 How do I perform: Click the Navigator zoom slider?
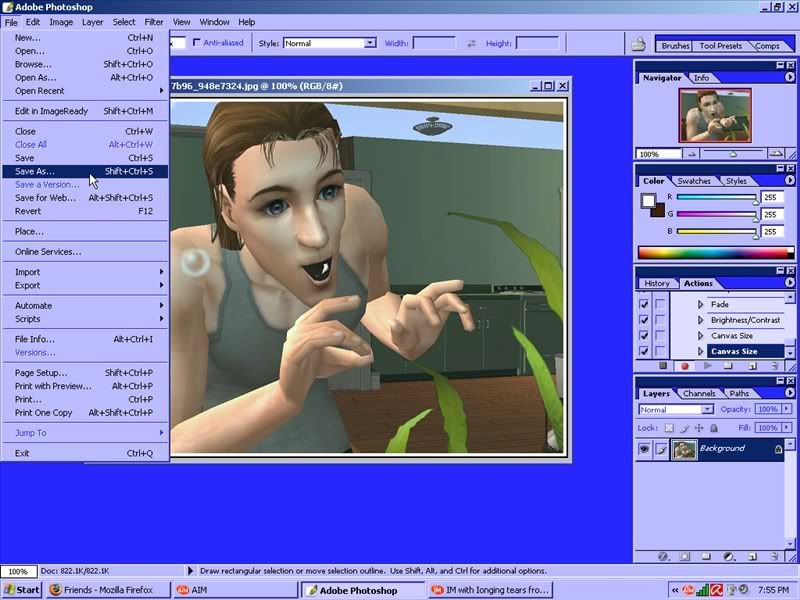point(733,154)
